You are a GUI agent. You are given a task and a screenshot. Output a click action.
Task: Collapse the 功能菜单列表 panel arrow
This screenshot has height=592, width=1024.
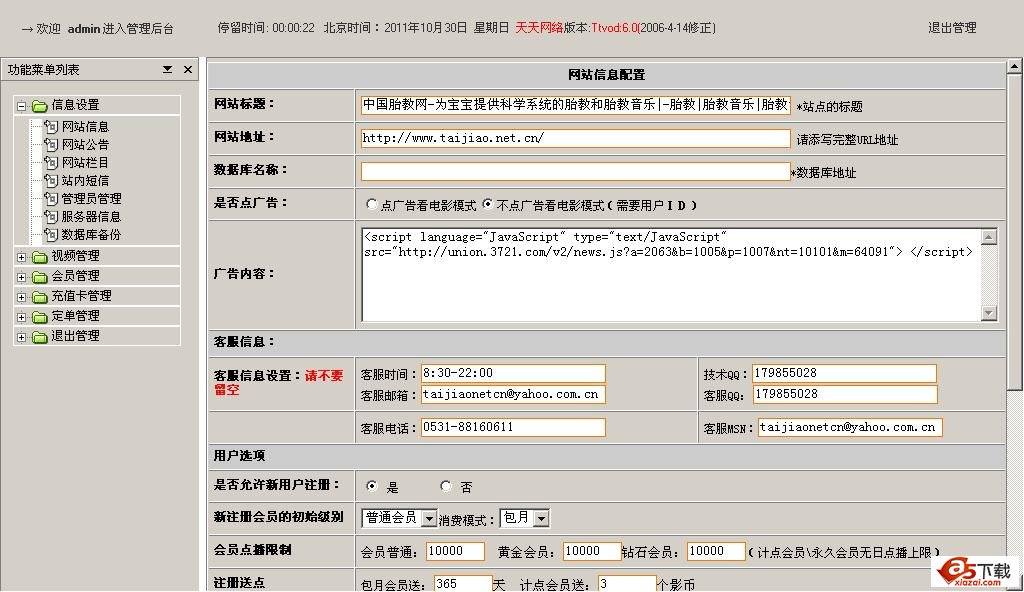coord(167,69)
